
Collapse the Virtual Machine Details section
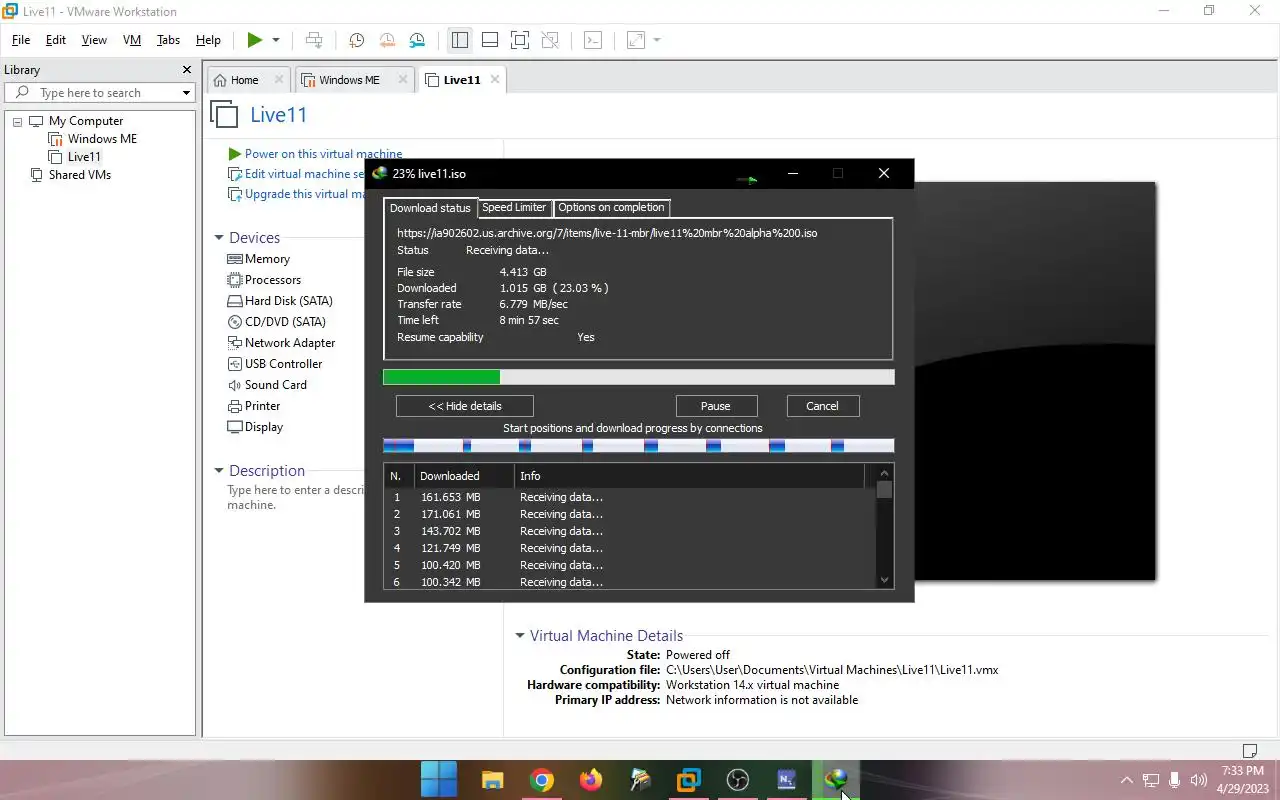tap(520, 636)
